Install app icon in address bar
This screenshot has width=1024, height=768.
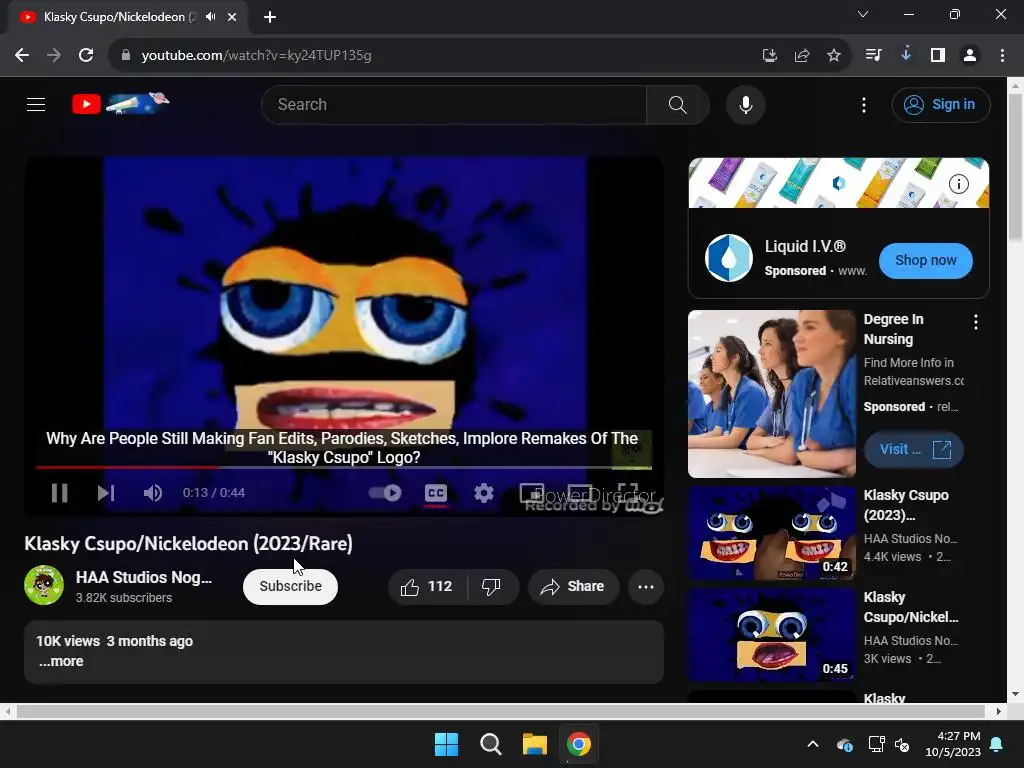tap(769, 56)
